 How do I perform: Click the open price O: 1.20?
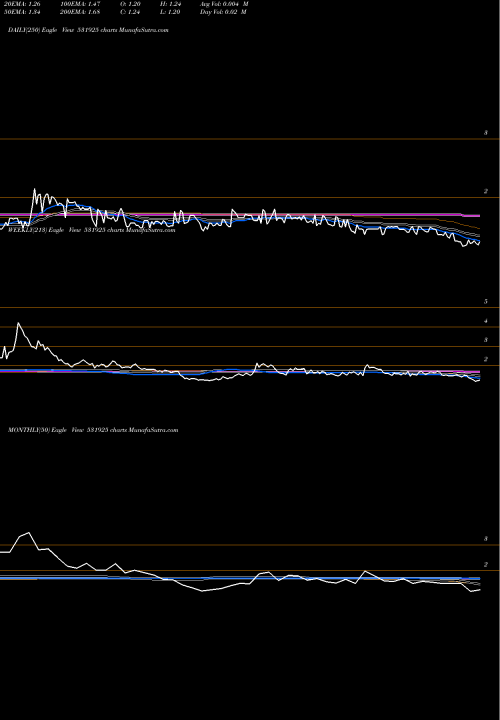pos(130,4)
